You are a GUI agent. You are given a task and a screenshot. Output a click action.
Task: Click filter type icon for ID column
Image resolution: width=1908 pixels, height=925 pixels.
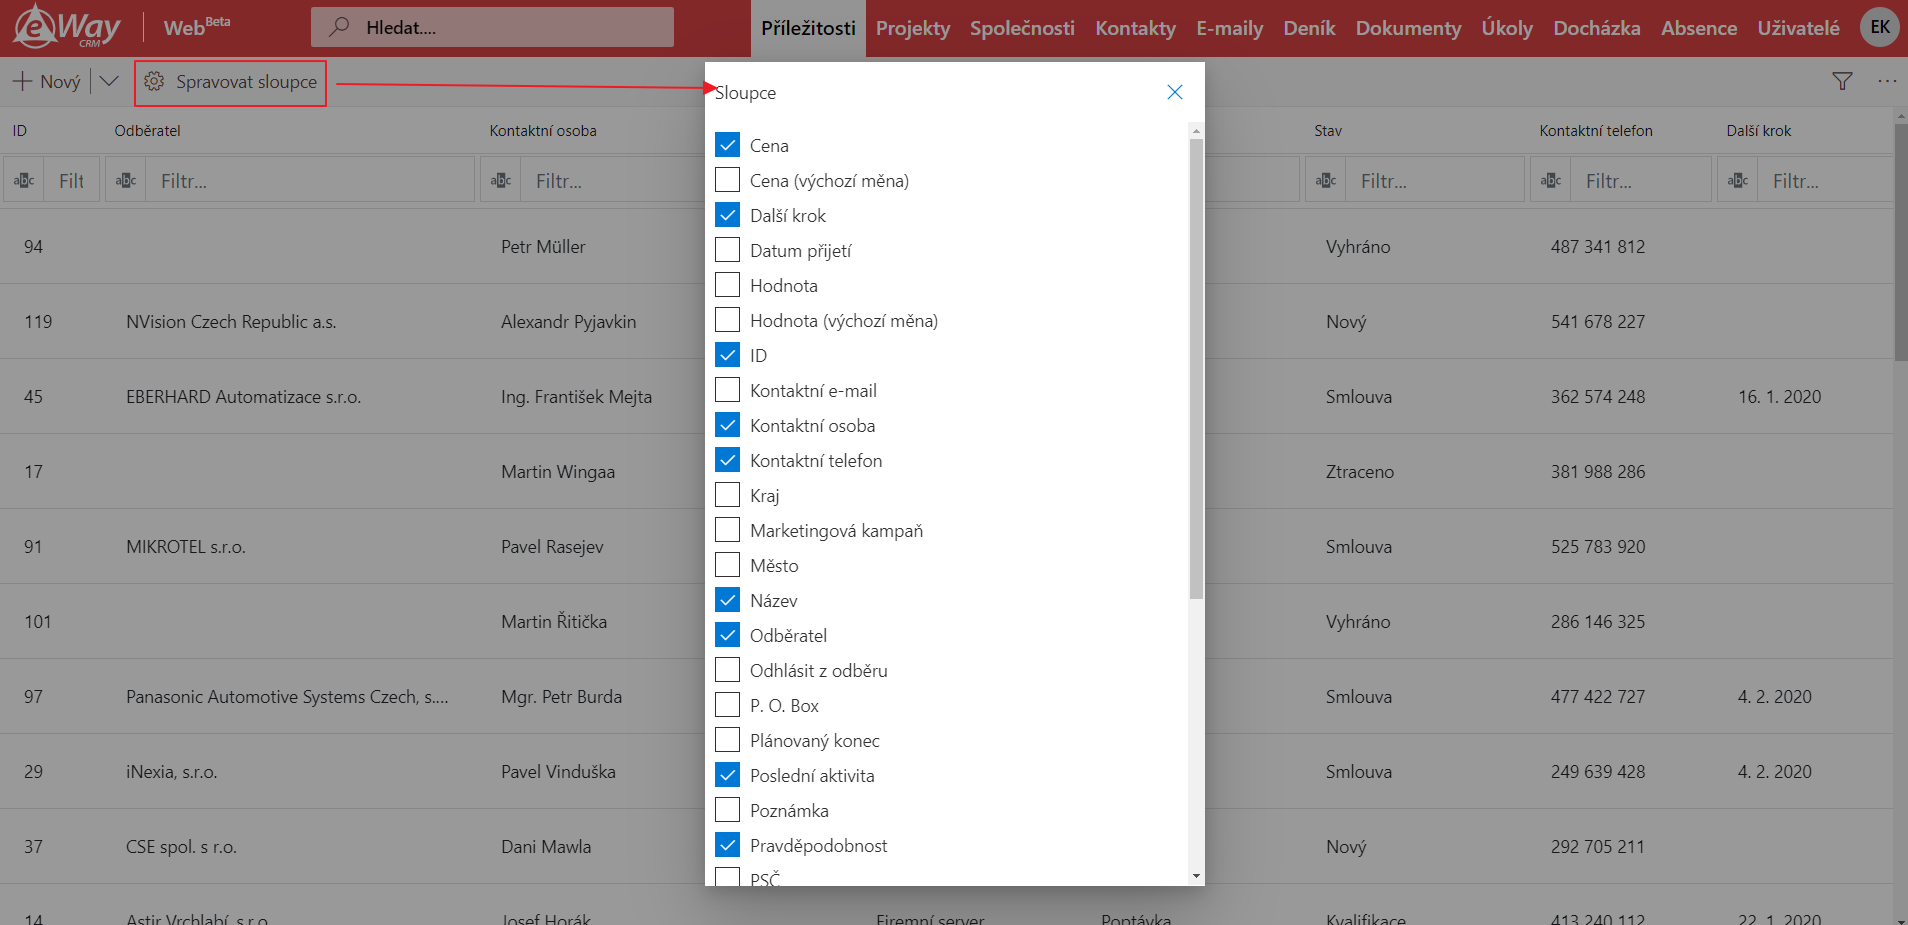(x=24, y=181)
